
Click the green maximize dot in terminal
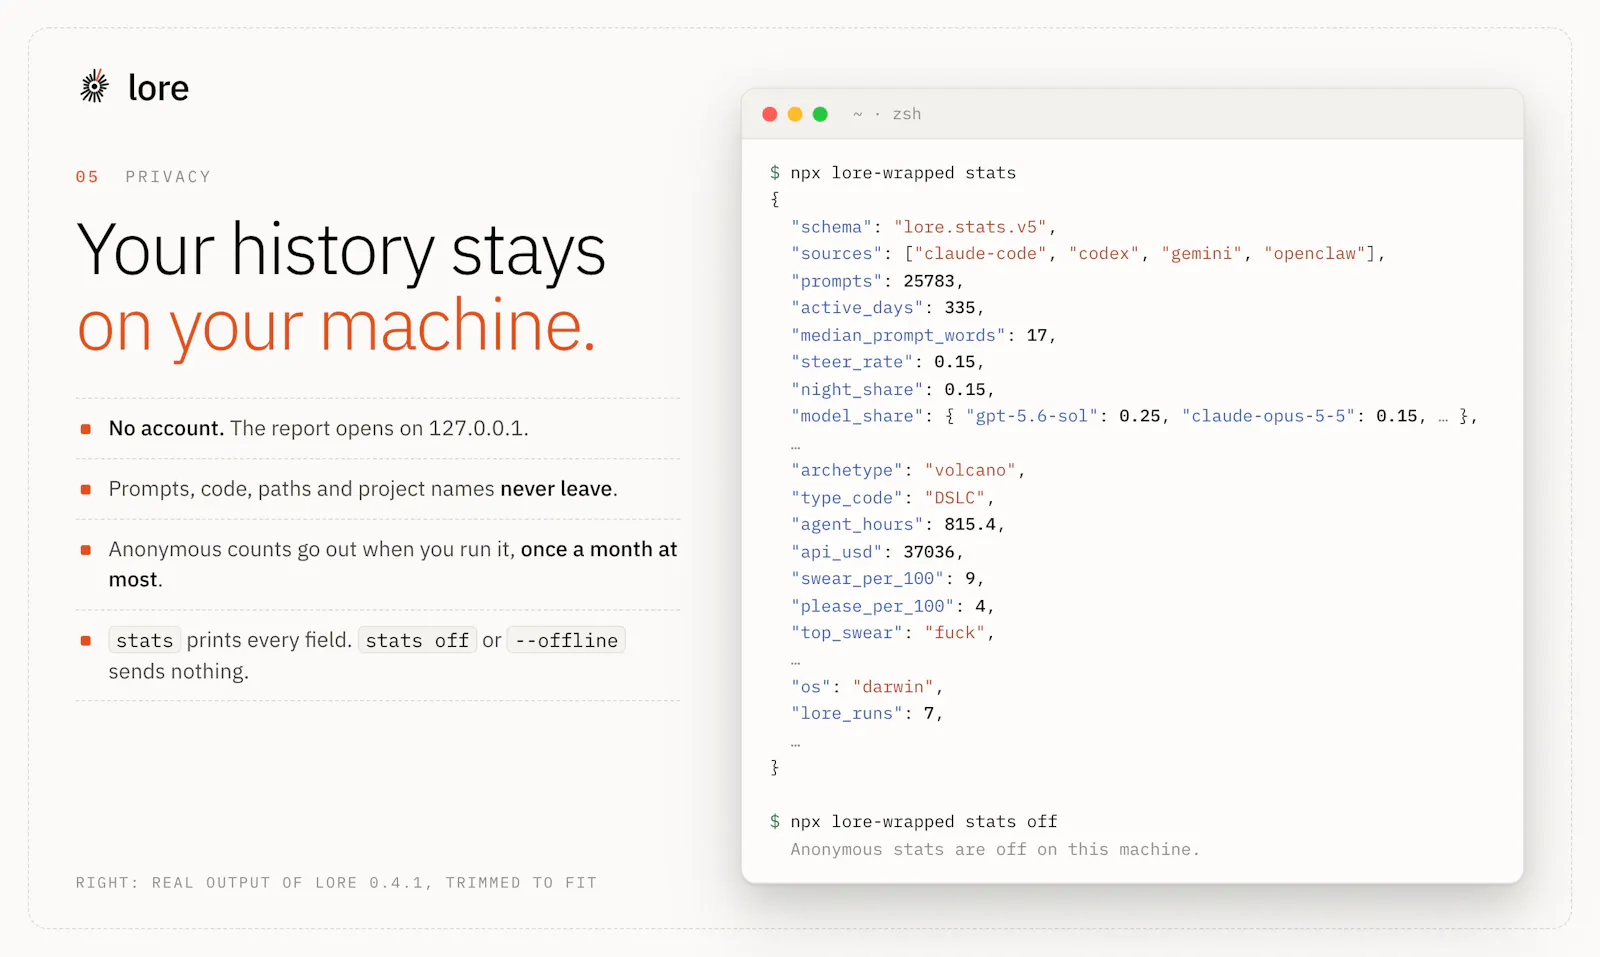click(820, 114)
